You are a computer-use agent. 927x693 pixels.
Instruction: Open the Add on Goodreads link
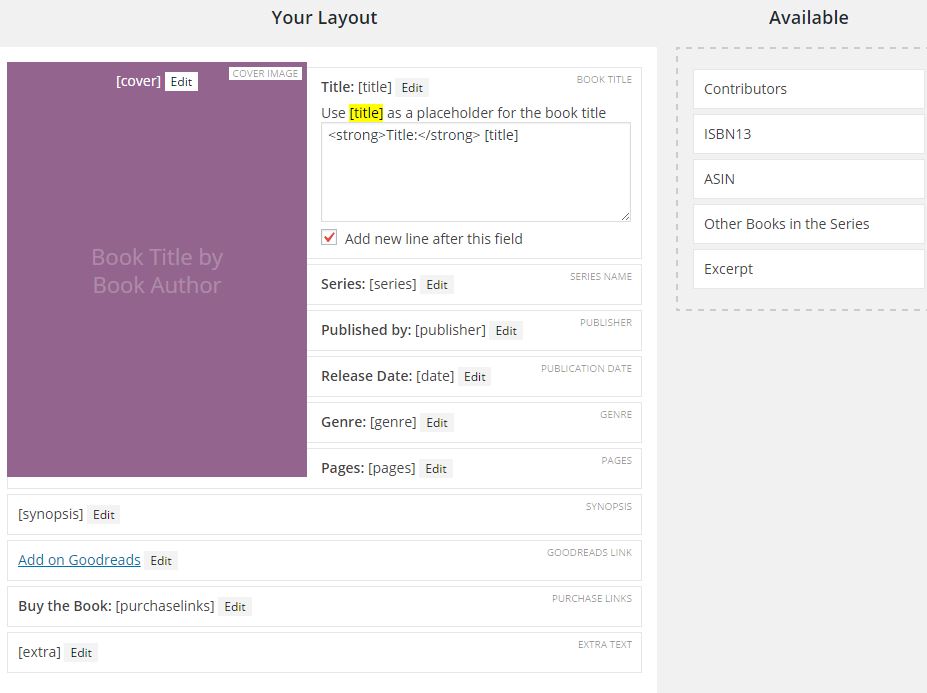79,560
